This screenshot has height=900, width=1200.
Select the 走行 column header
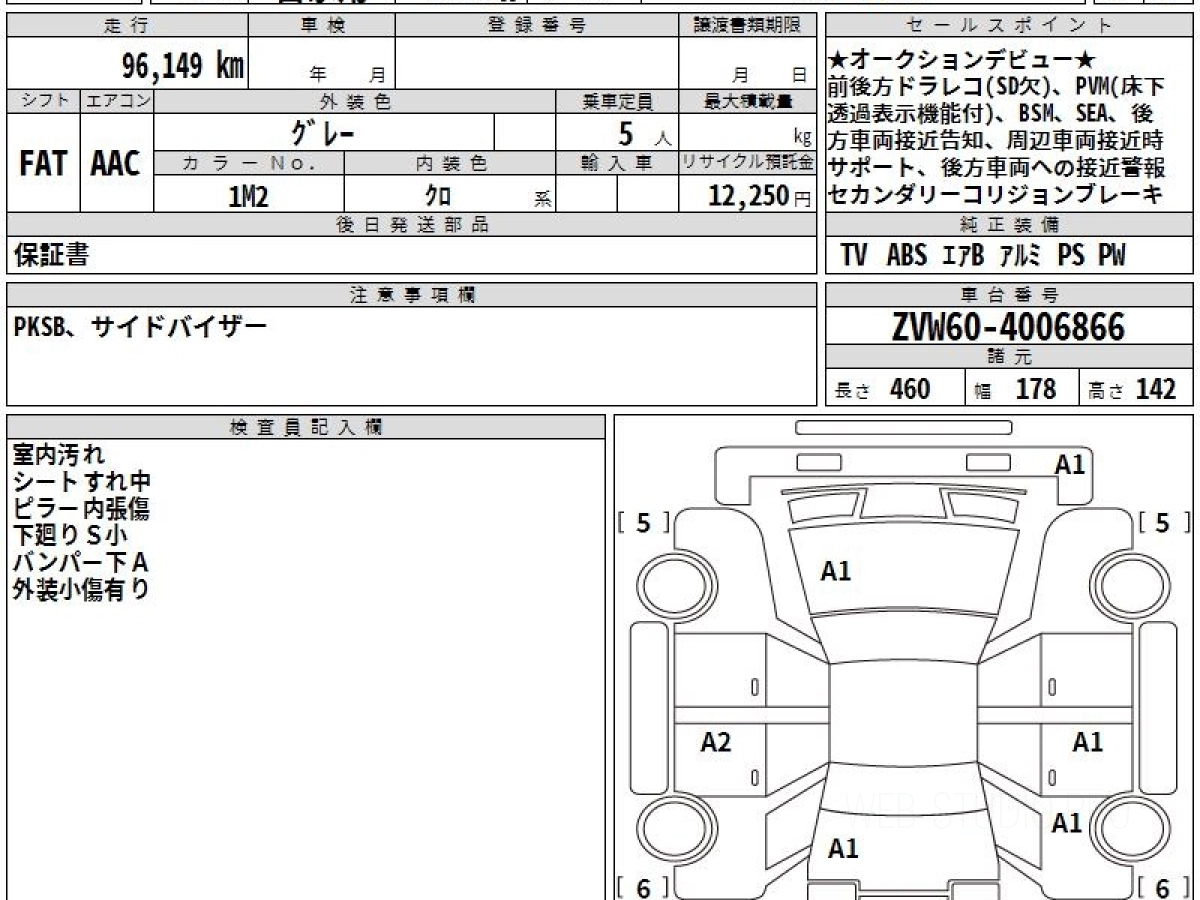coord(126,26)
